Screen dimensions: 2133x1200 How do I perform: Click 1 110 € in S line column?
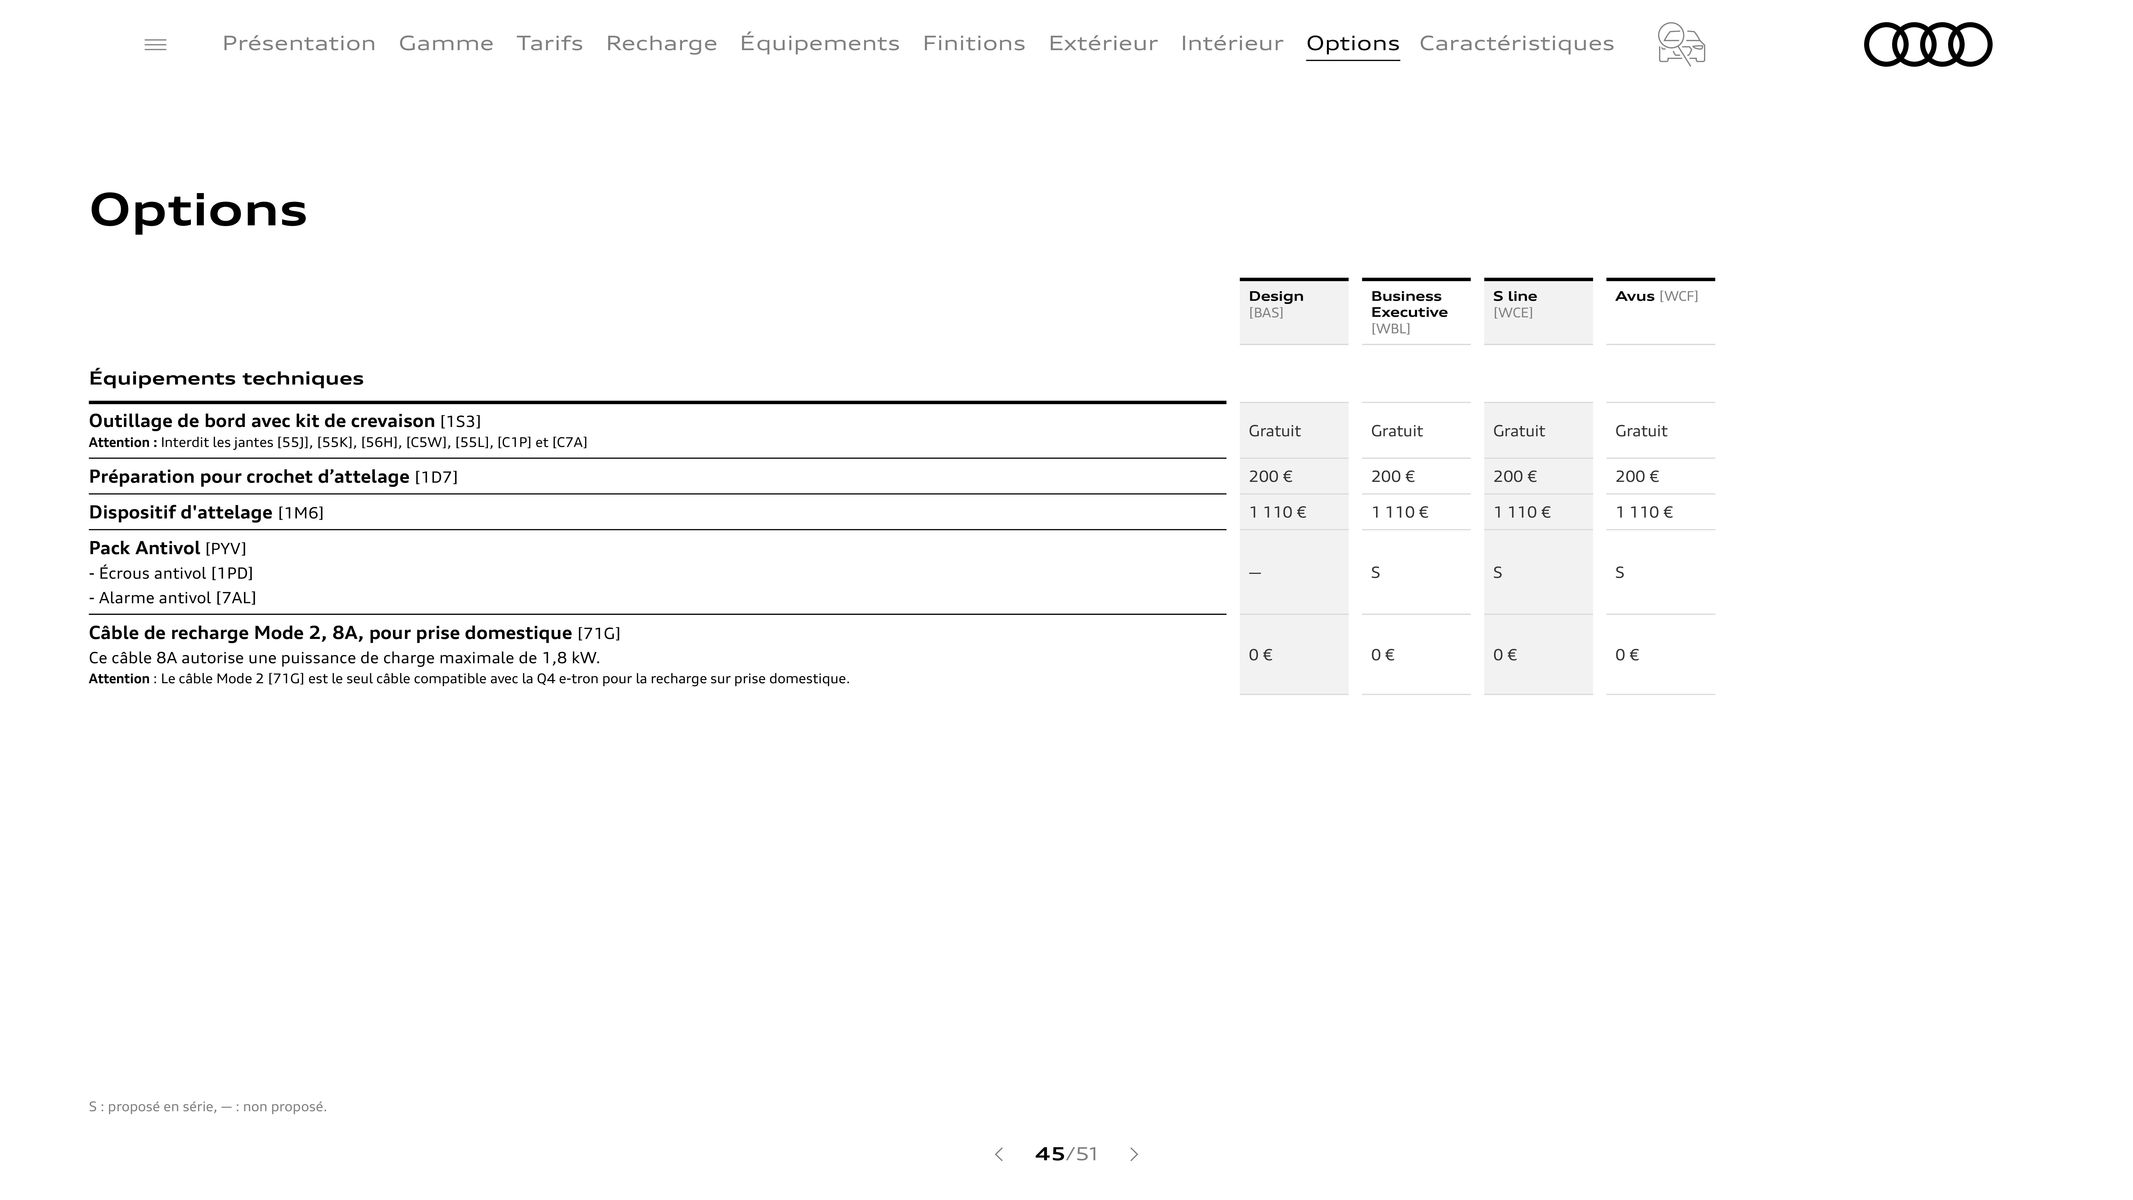point(1521,512)
